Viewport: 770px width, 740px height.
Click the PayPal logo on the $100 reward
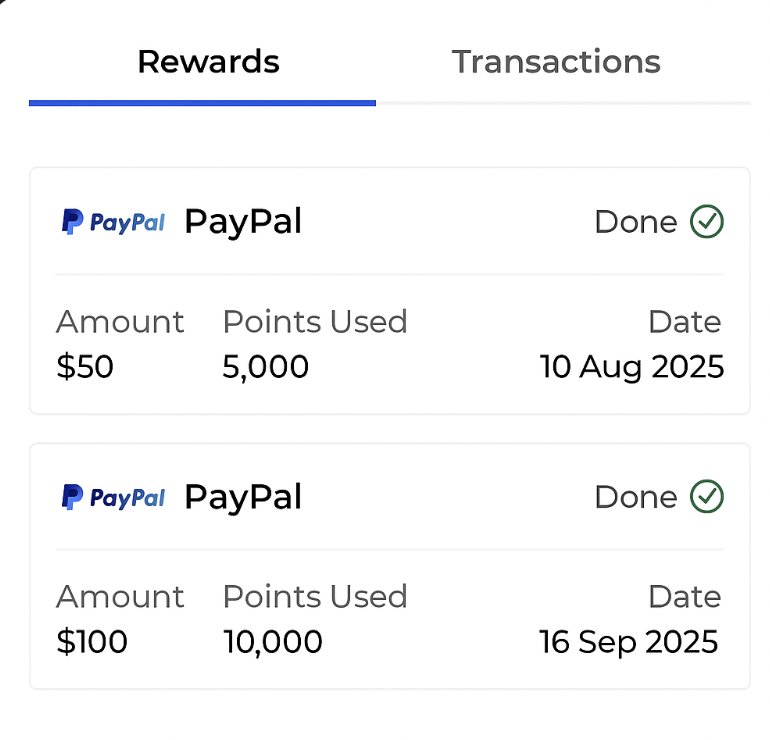[x=113, y=497]
